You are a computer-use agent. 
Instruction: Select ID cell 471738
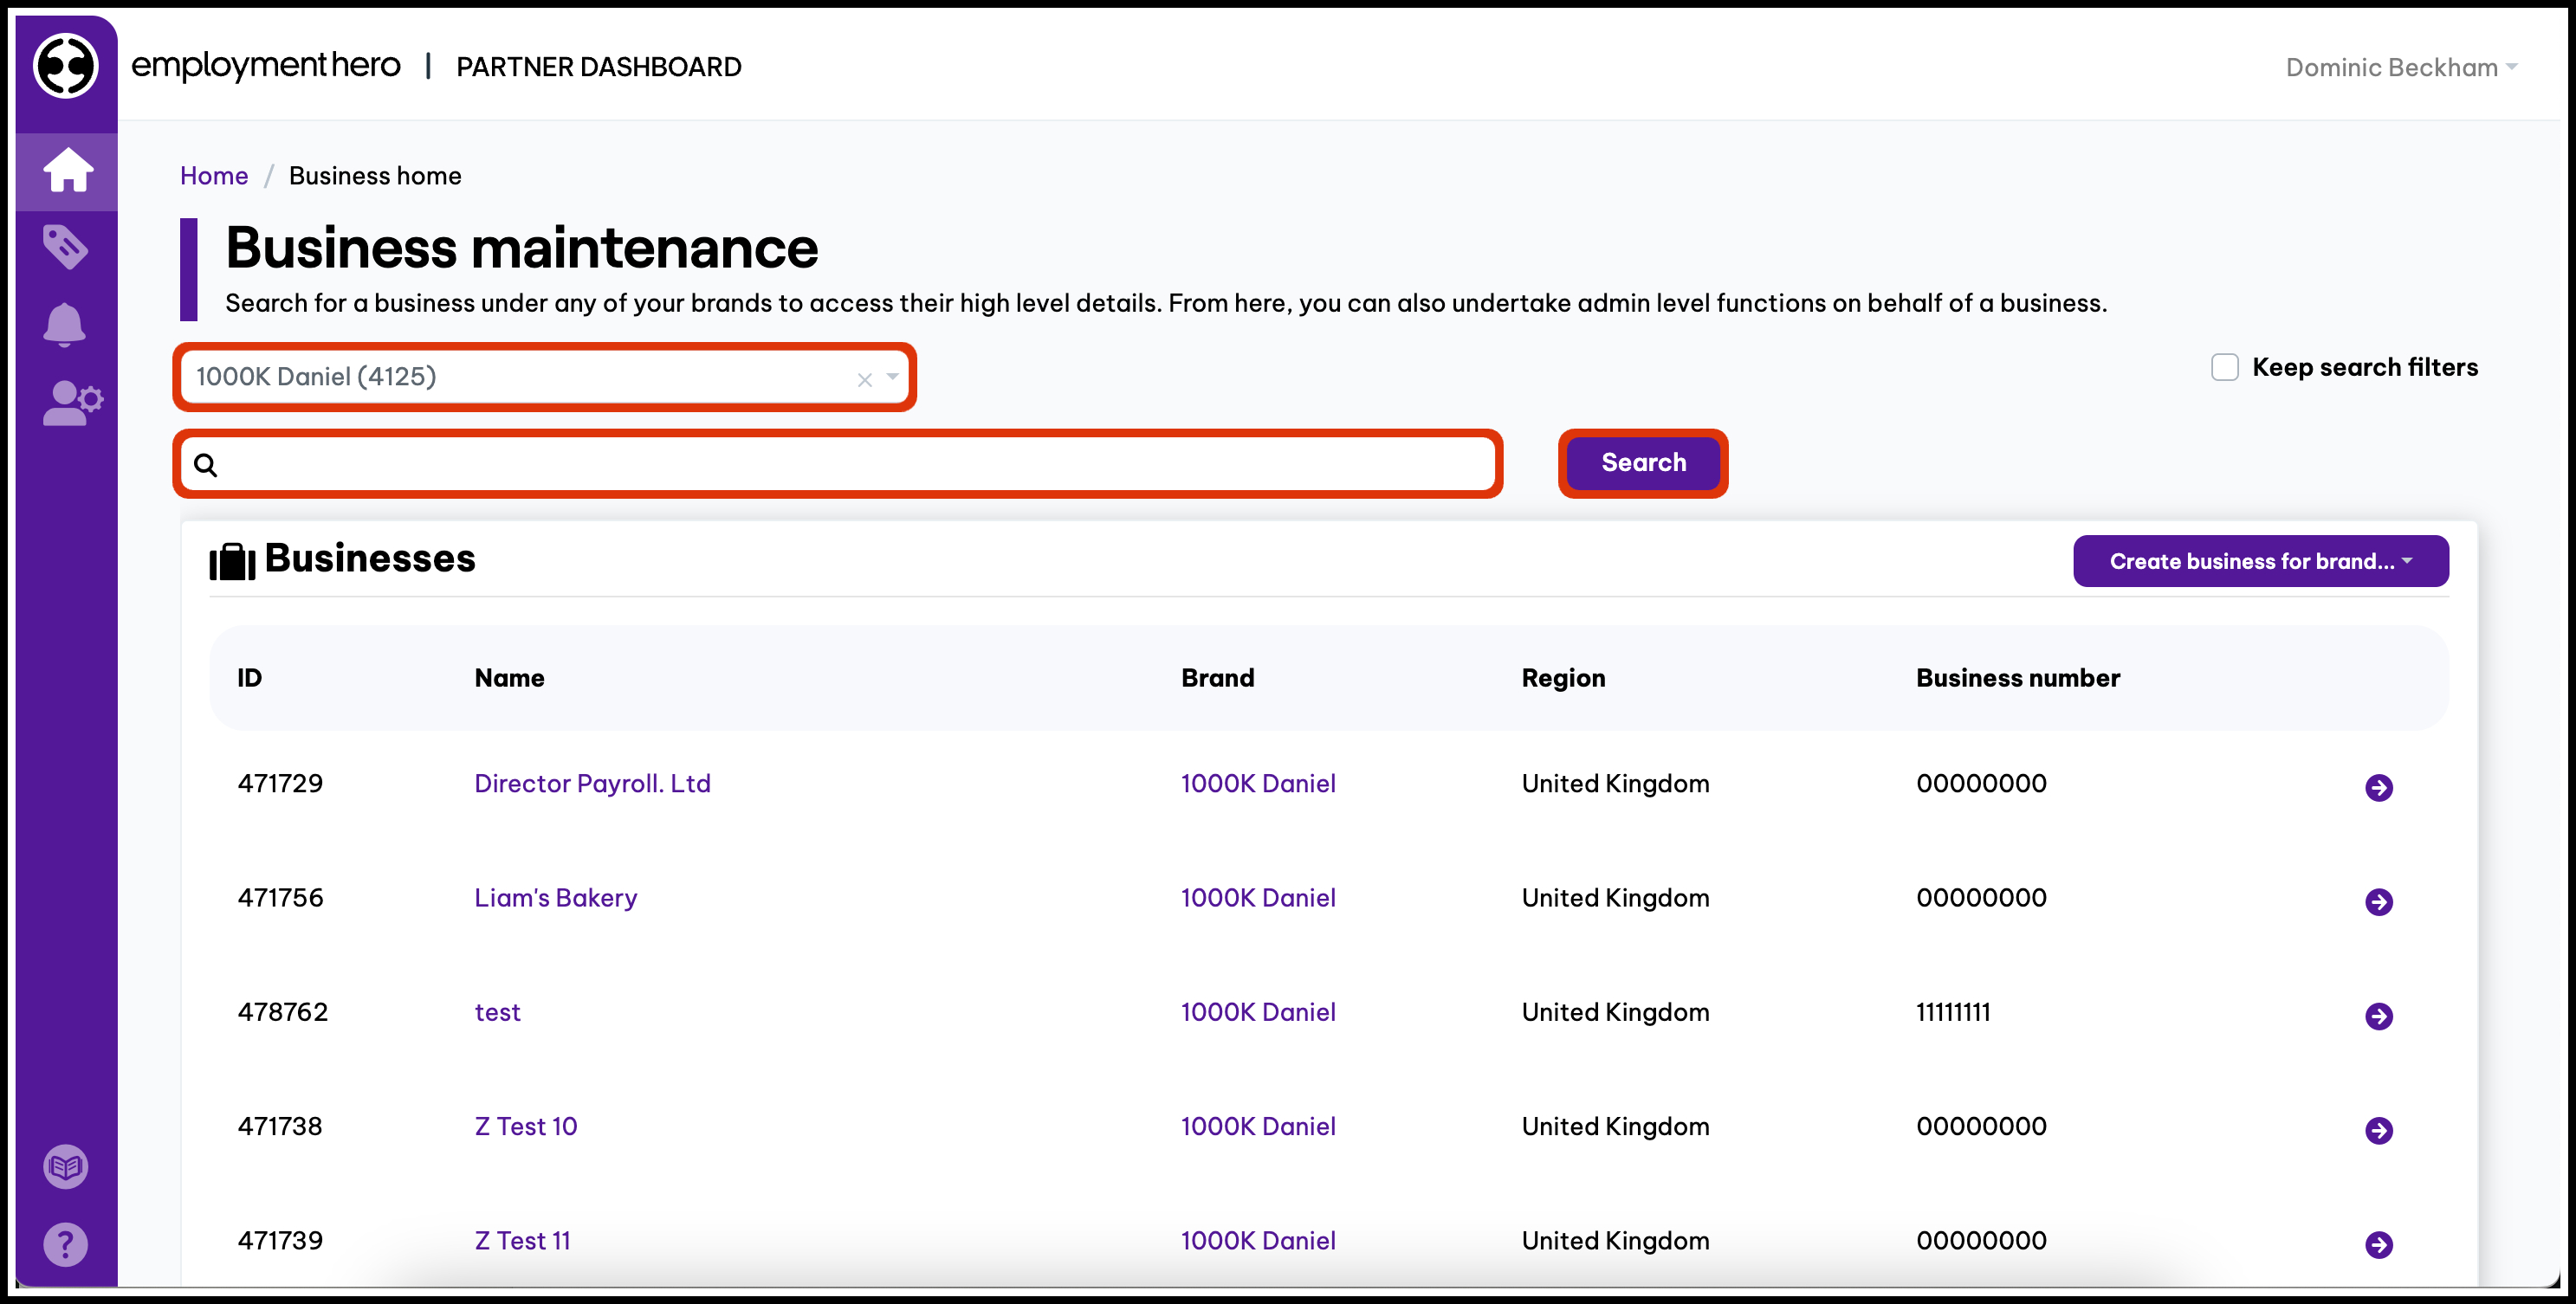tap(280, 1126)
